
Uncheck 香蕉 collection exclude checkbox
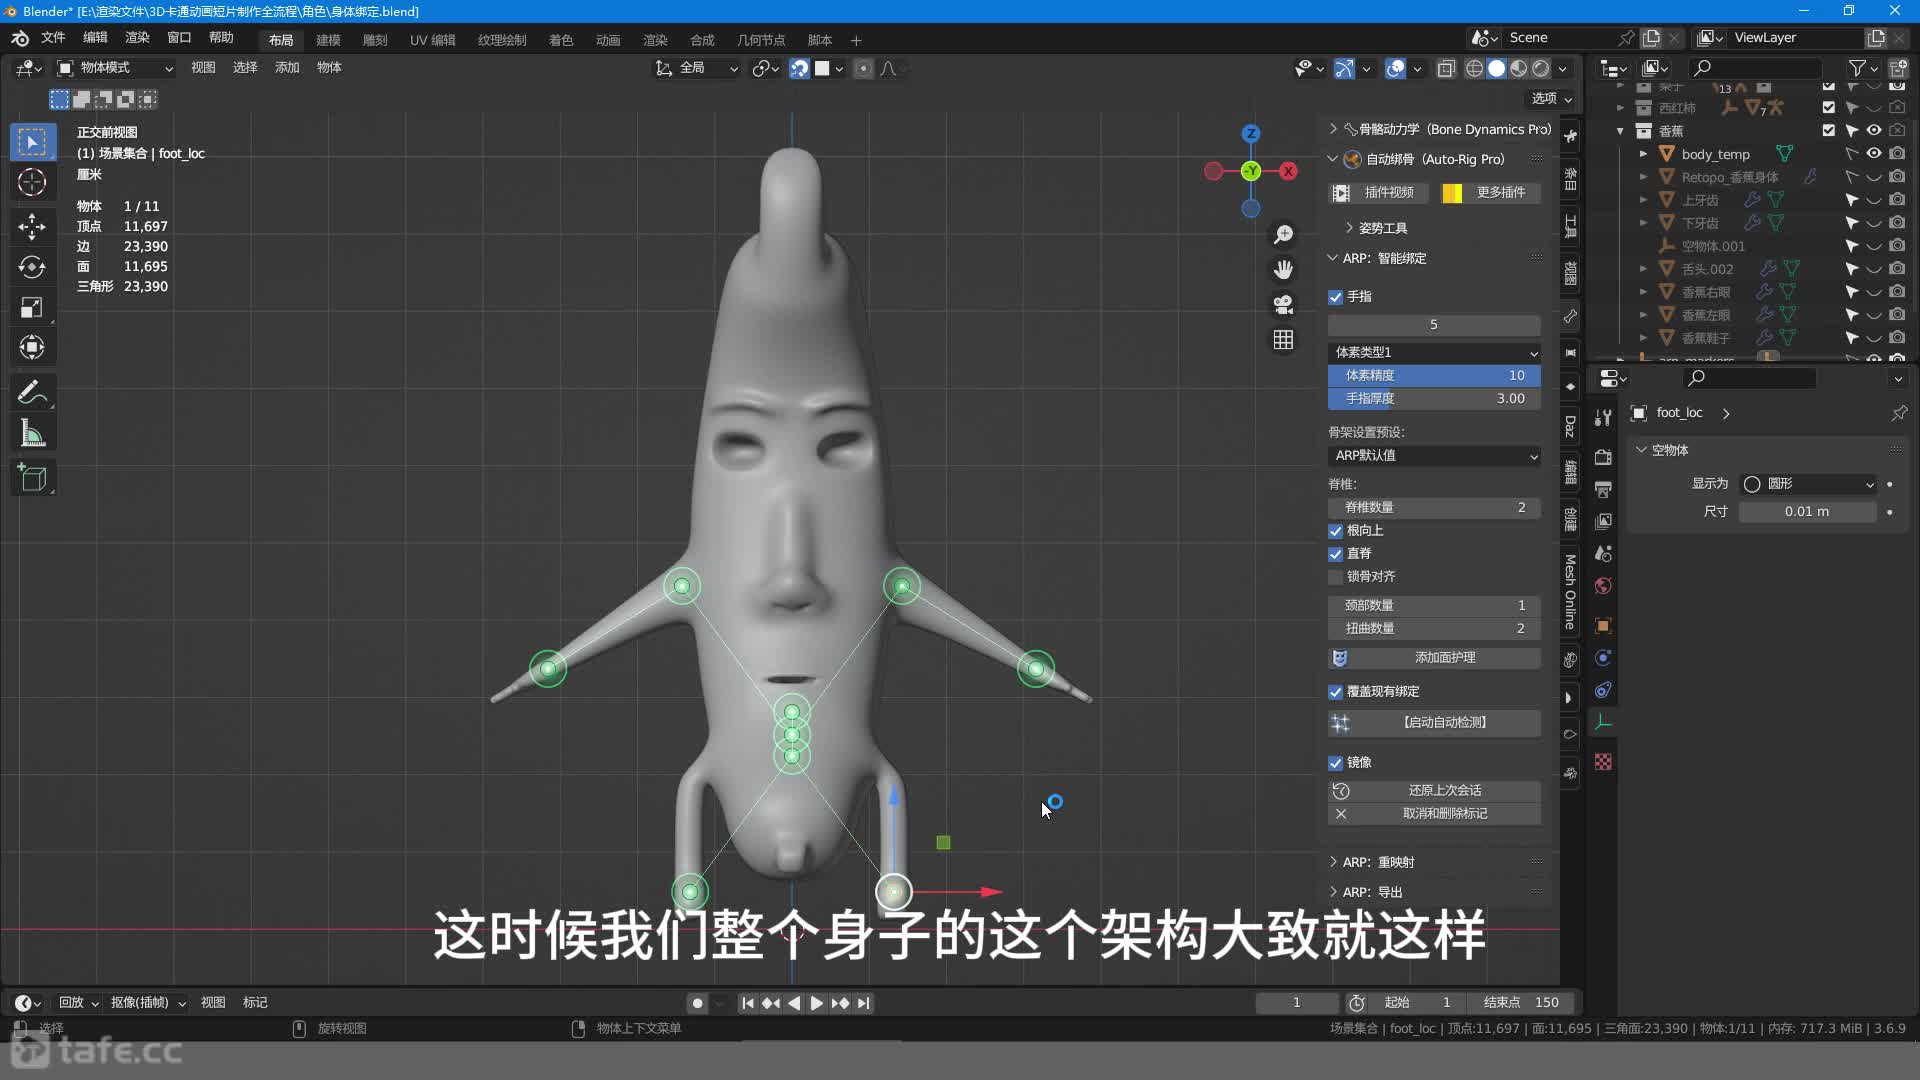point(1829,131)
